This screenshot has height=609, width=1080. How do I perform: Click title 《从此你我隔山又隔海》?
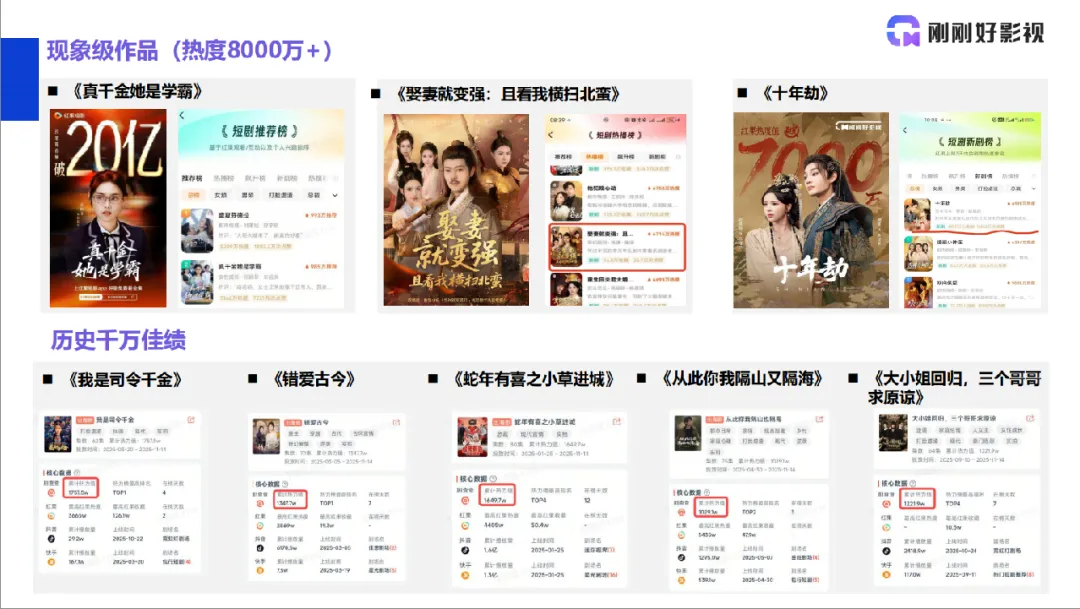tap(742, 378)
